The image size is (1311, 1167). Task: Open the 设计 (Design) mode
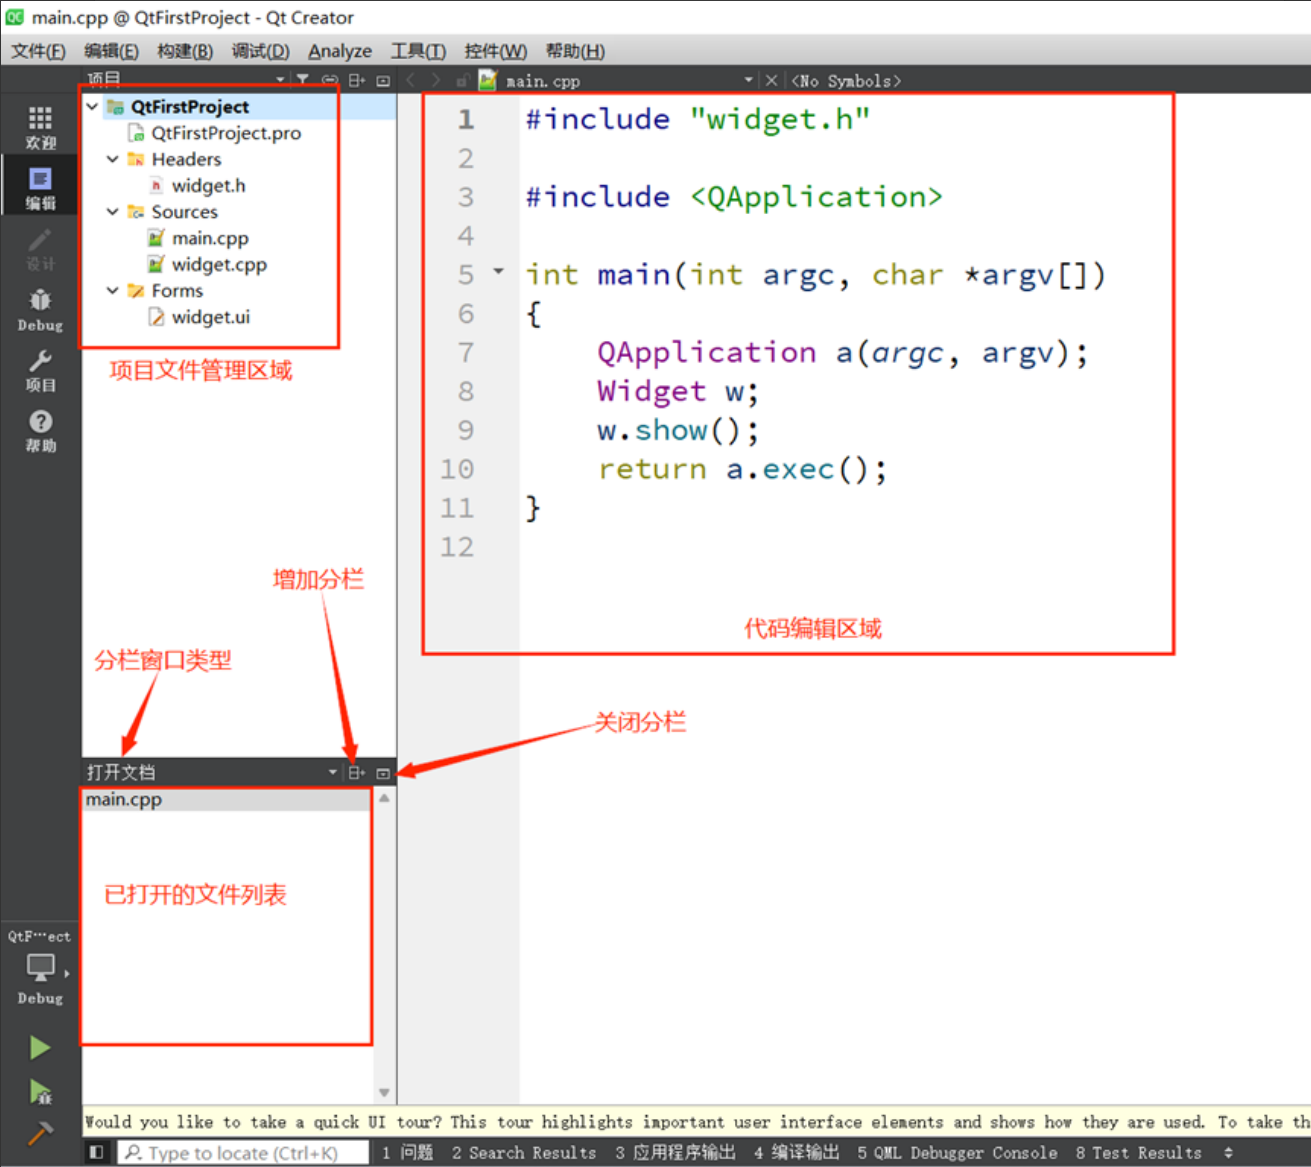(x=40, y=249)
